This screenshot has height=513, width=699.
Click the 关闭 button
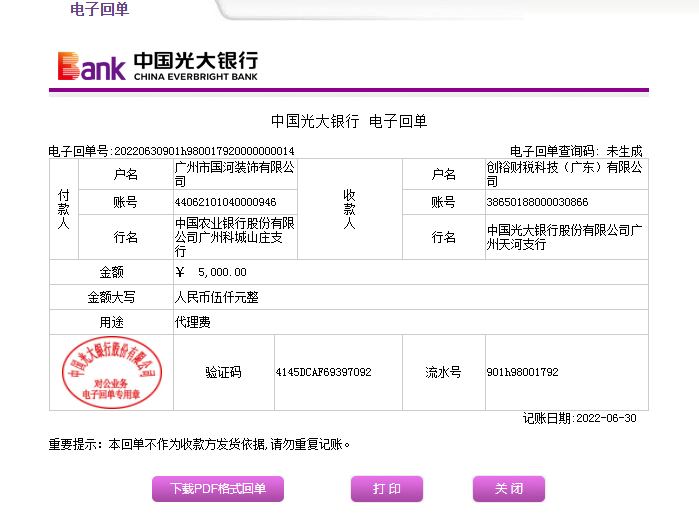point(509,488)
